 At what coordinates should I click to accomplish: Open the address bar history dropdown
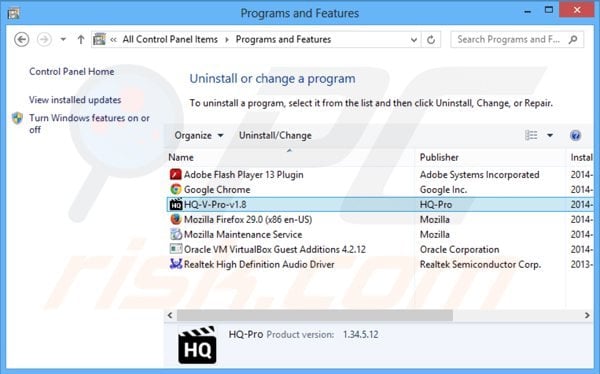[414, 39]
